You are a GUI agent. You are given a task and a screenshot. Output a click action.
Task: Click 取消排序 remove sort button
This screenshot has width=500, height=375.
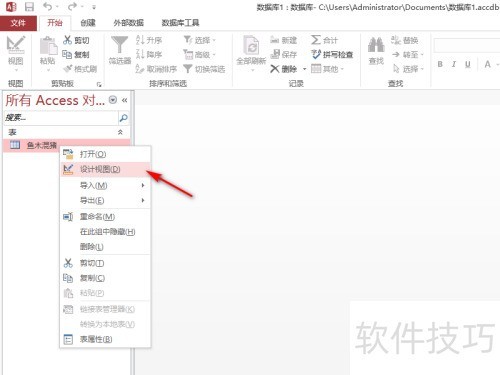click(x=156, y=69)
